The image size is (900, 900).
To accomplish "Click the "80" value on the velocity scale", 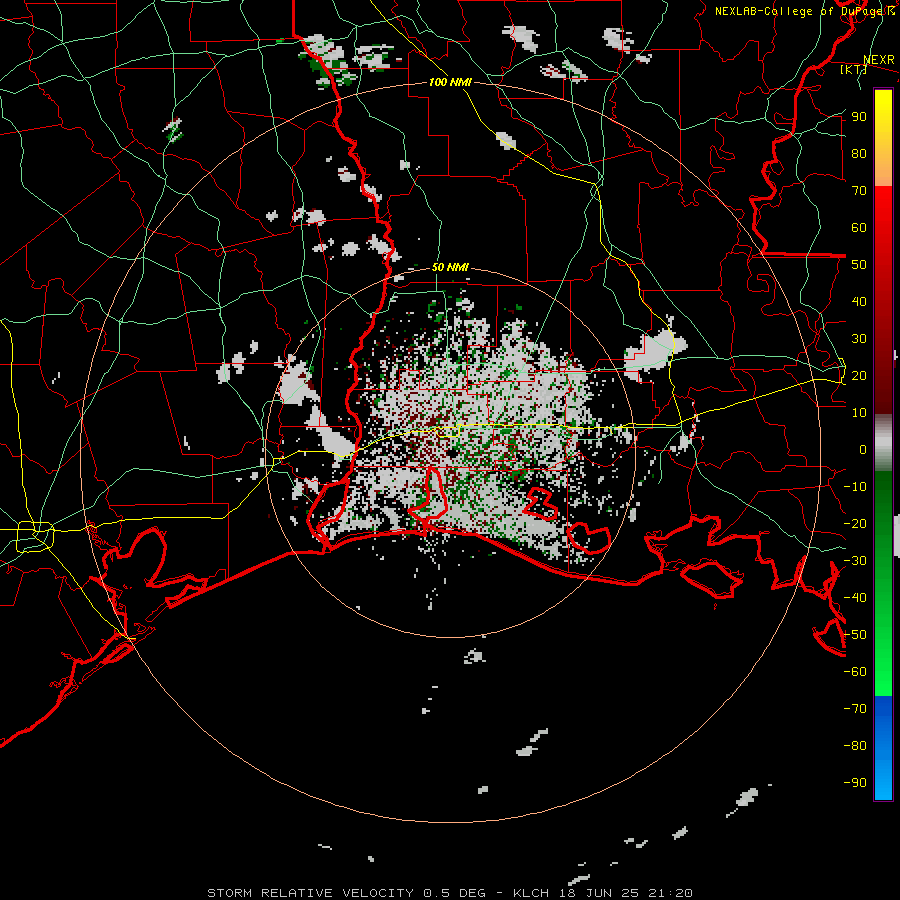I will pyautogui.click(x=859, y=153).
